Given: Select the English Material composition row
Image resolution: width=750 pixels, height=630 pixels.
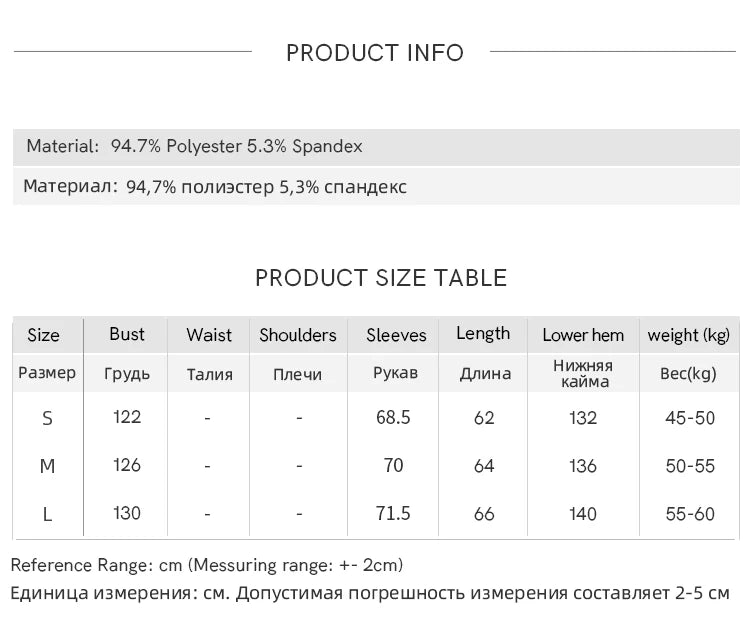Looking at the screenshot, I should (x=195, y=147).
